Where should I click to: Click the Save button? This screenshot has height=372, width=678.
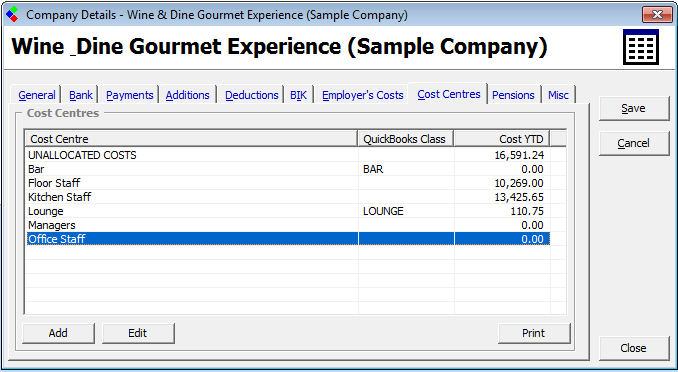[633, 108]
